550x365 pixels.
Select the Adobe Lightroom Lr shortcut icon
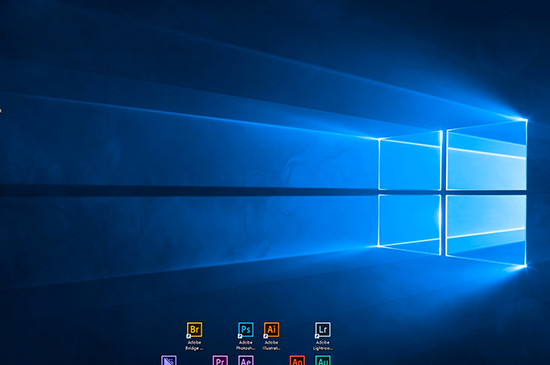pos(323,330)
